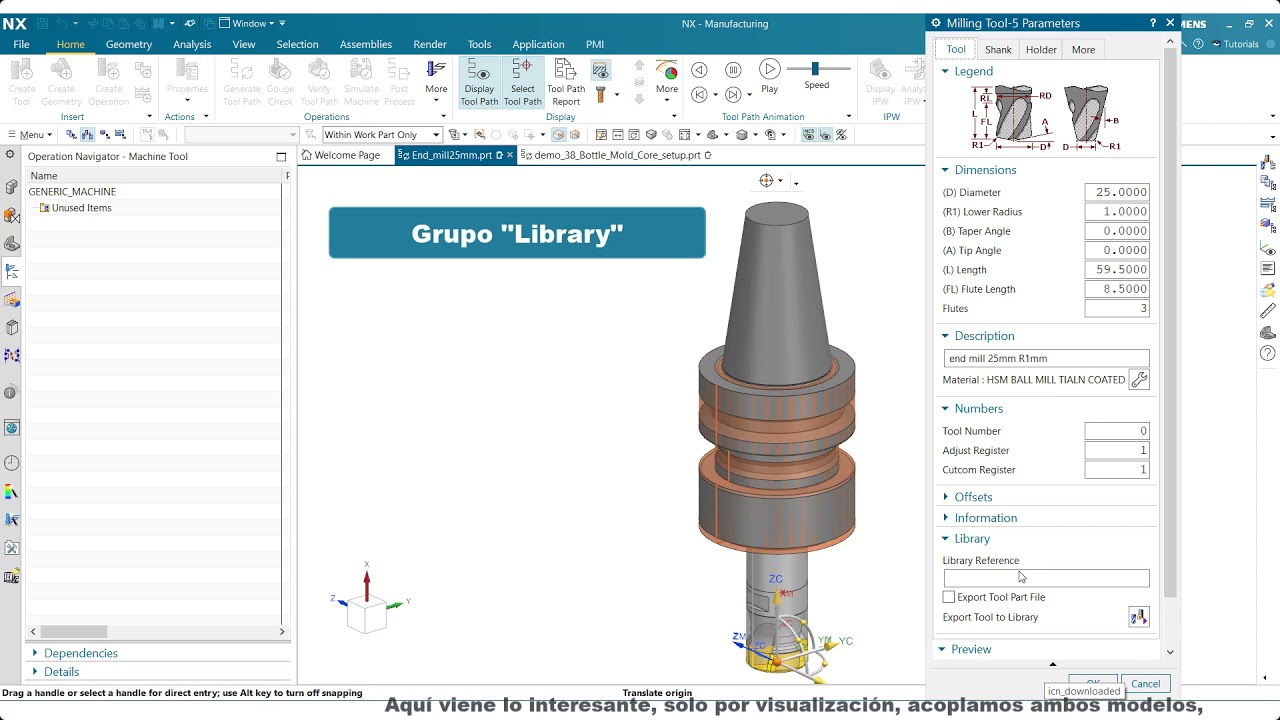Viewport: 1280px width, 720px height.
Task: Click the clock History resource bar icon
Action: click(x=11, y=463)
